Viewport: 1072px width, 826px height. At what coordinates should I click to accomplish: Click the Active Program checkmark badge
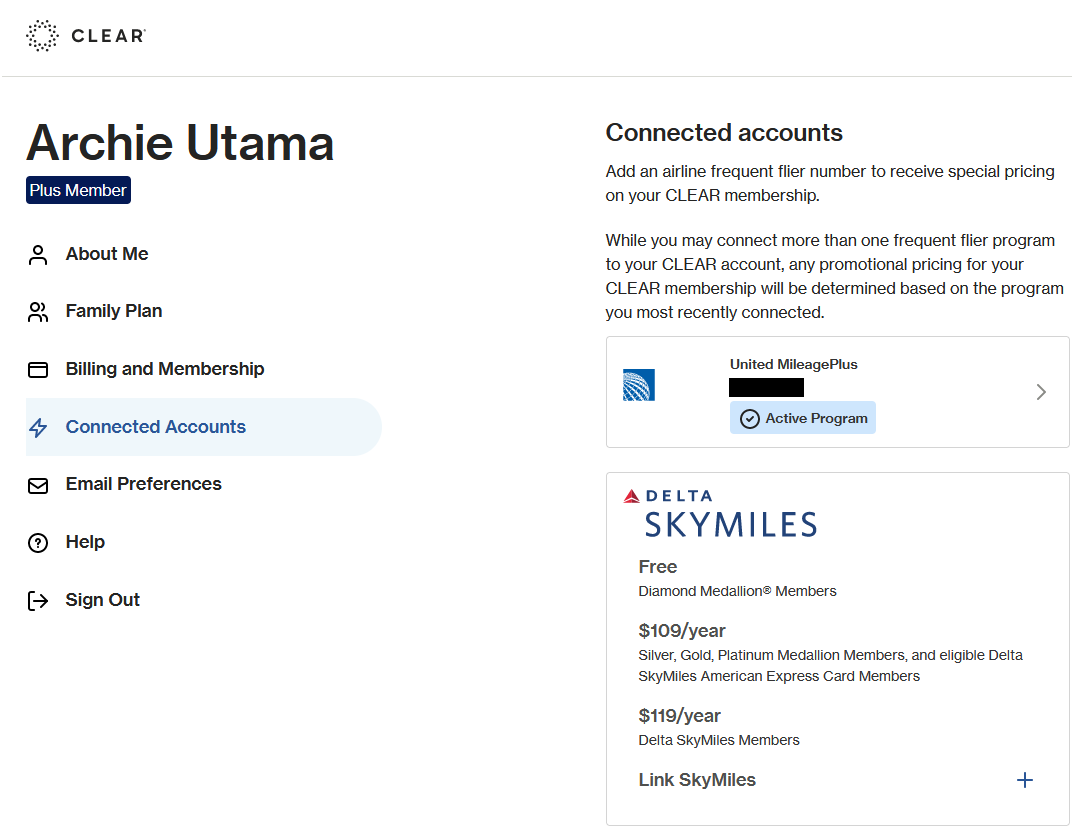point(750,418)
